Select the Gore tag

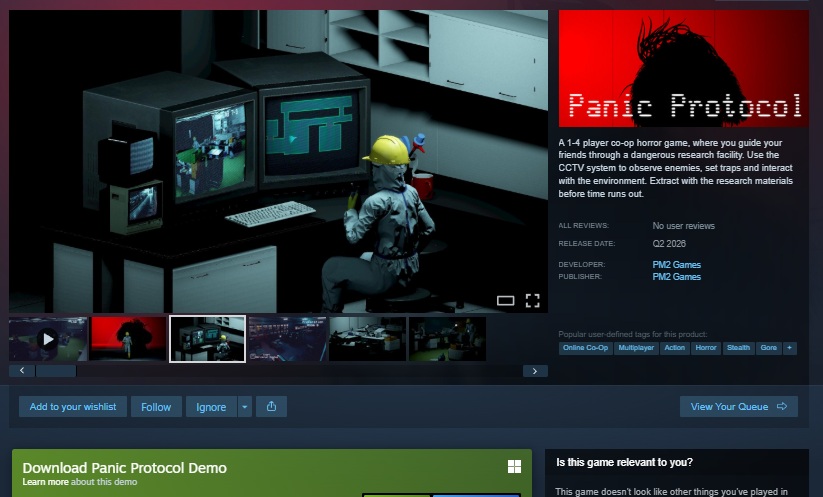click(769, 348)
